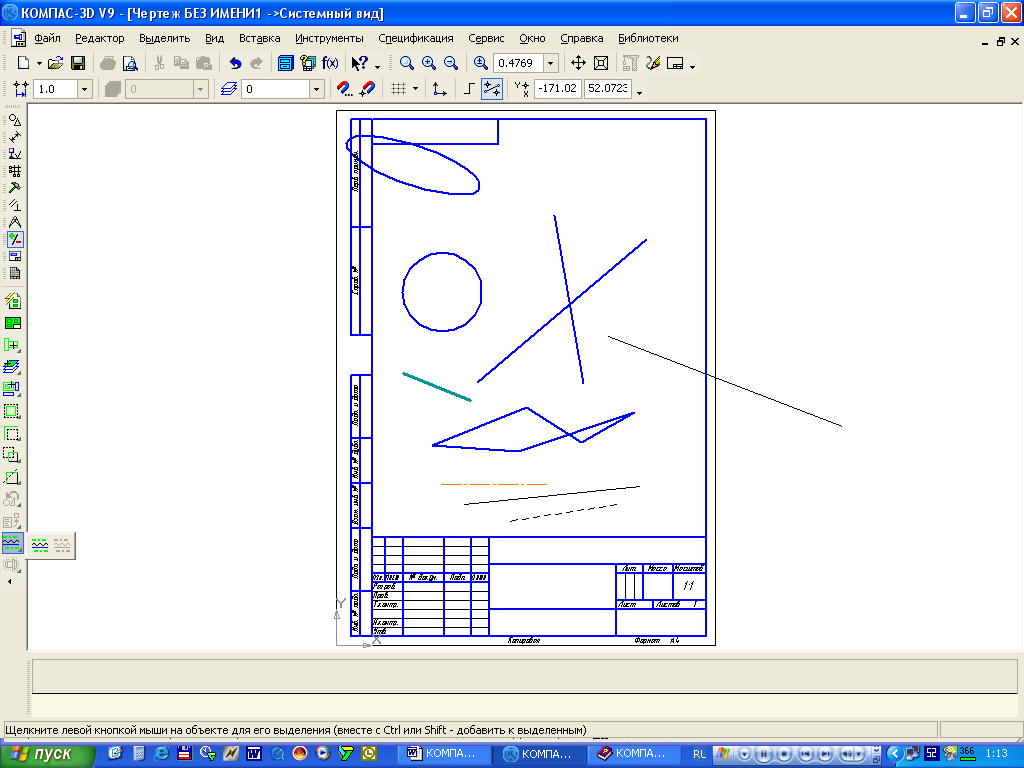Click the X coordinate field -171.02

coord(558,88)
